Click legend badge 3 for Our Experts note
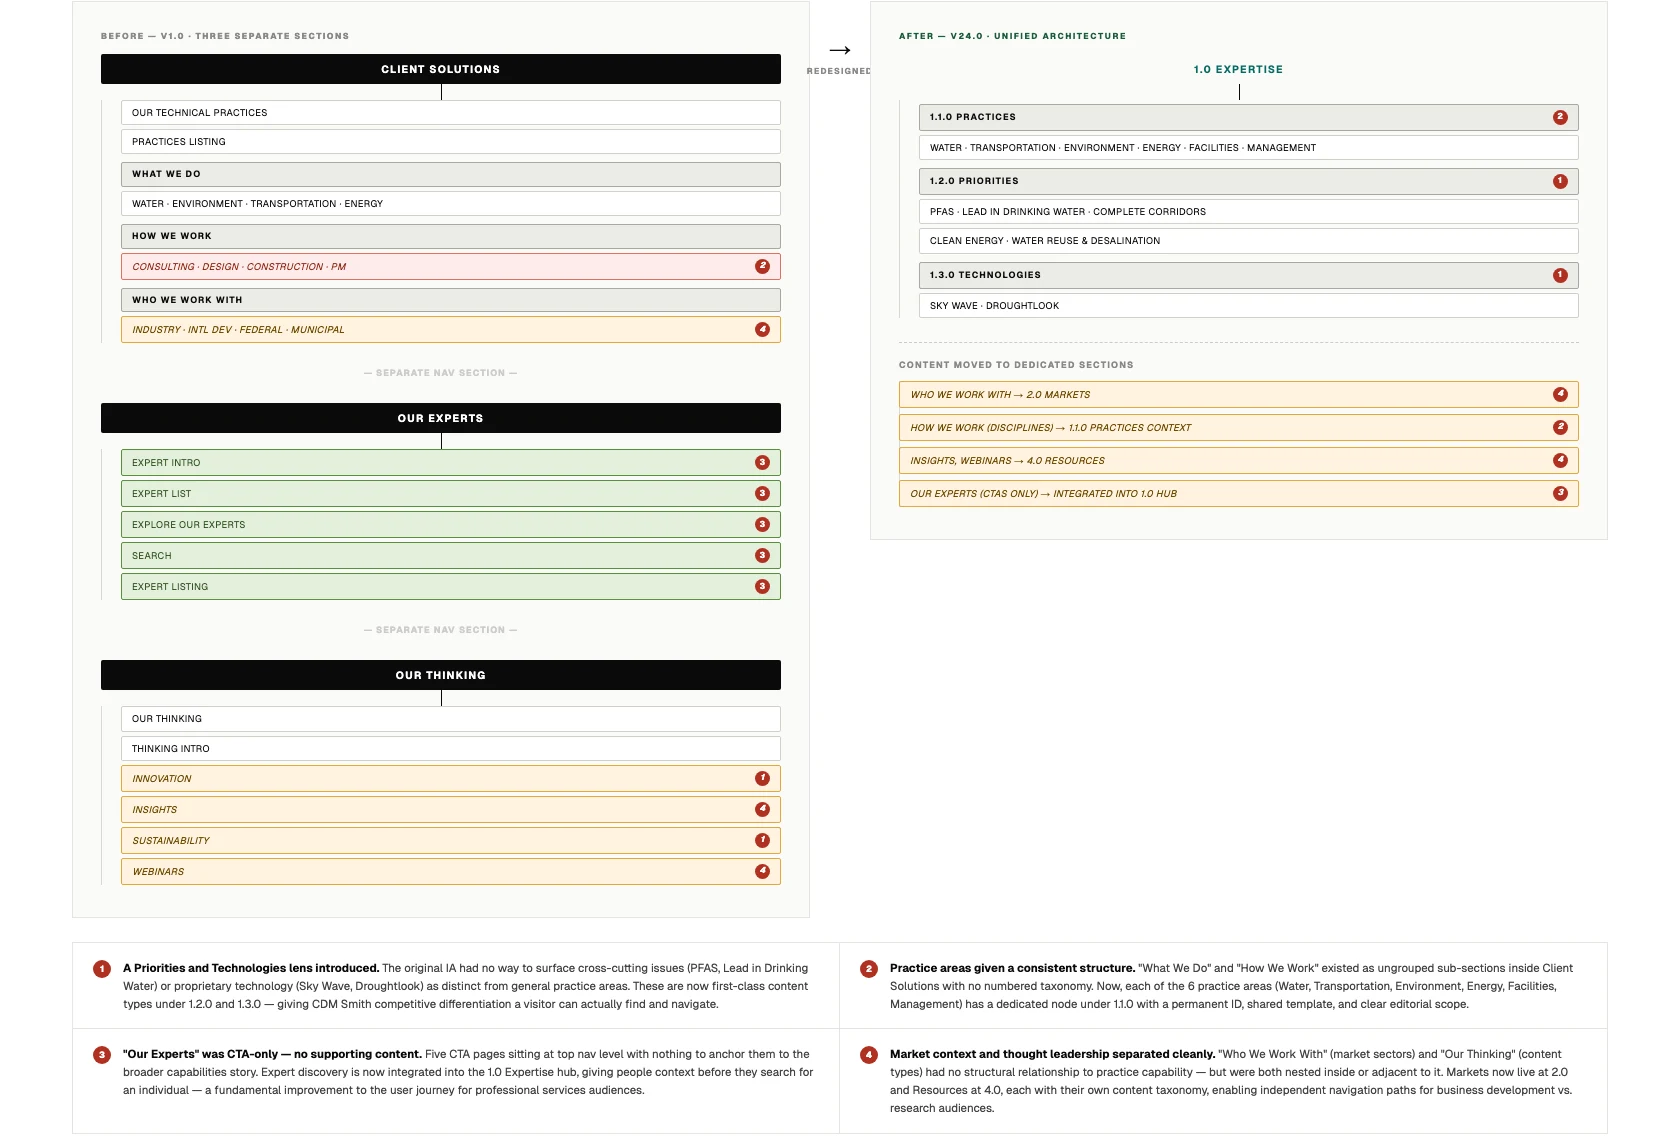 102,1054
